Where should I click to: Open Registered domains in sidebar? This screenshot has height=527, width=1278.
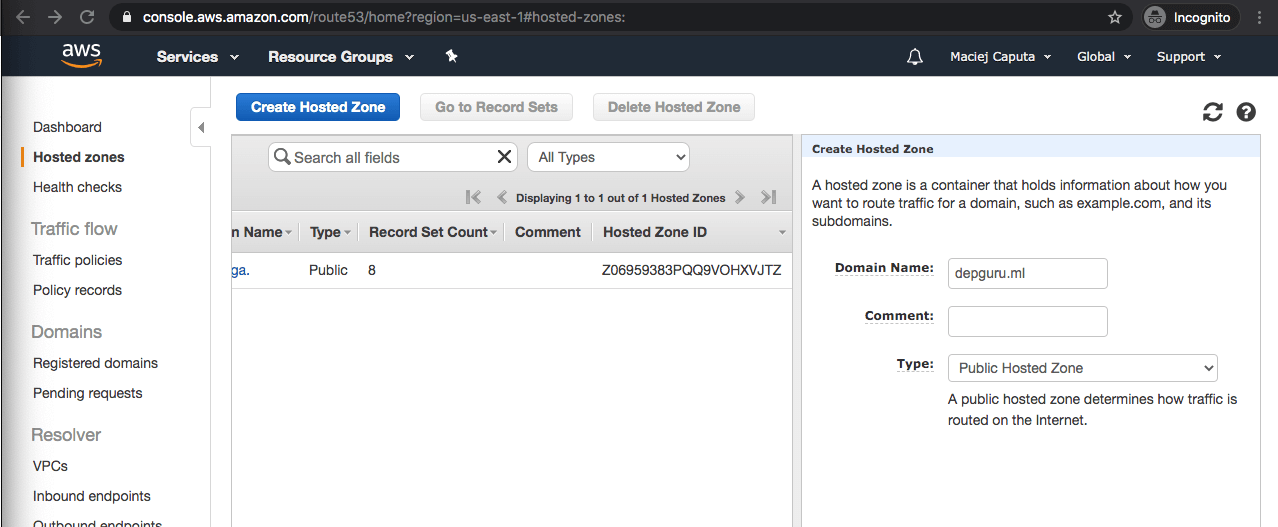tap(95, 363)
